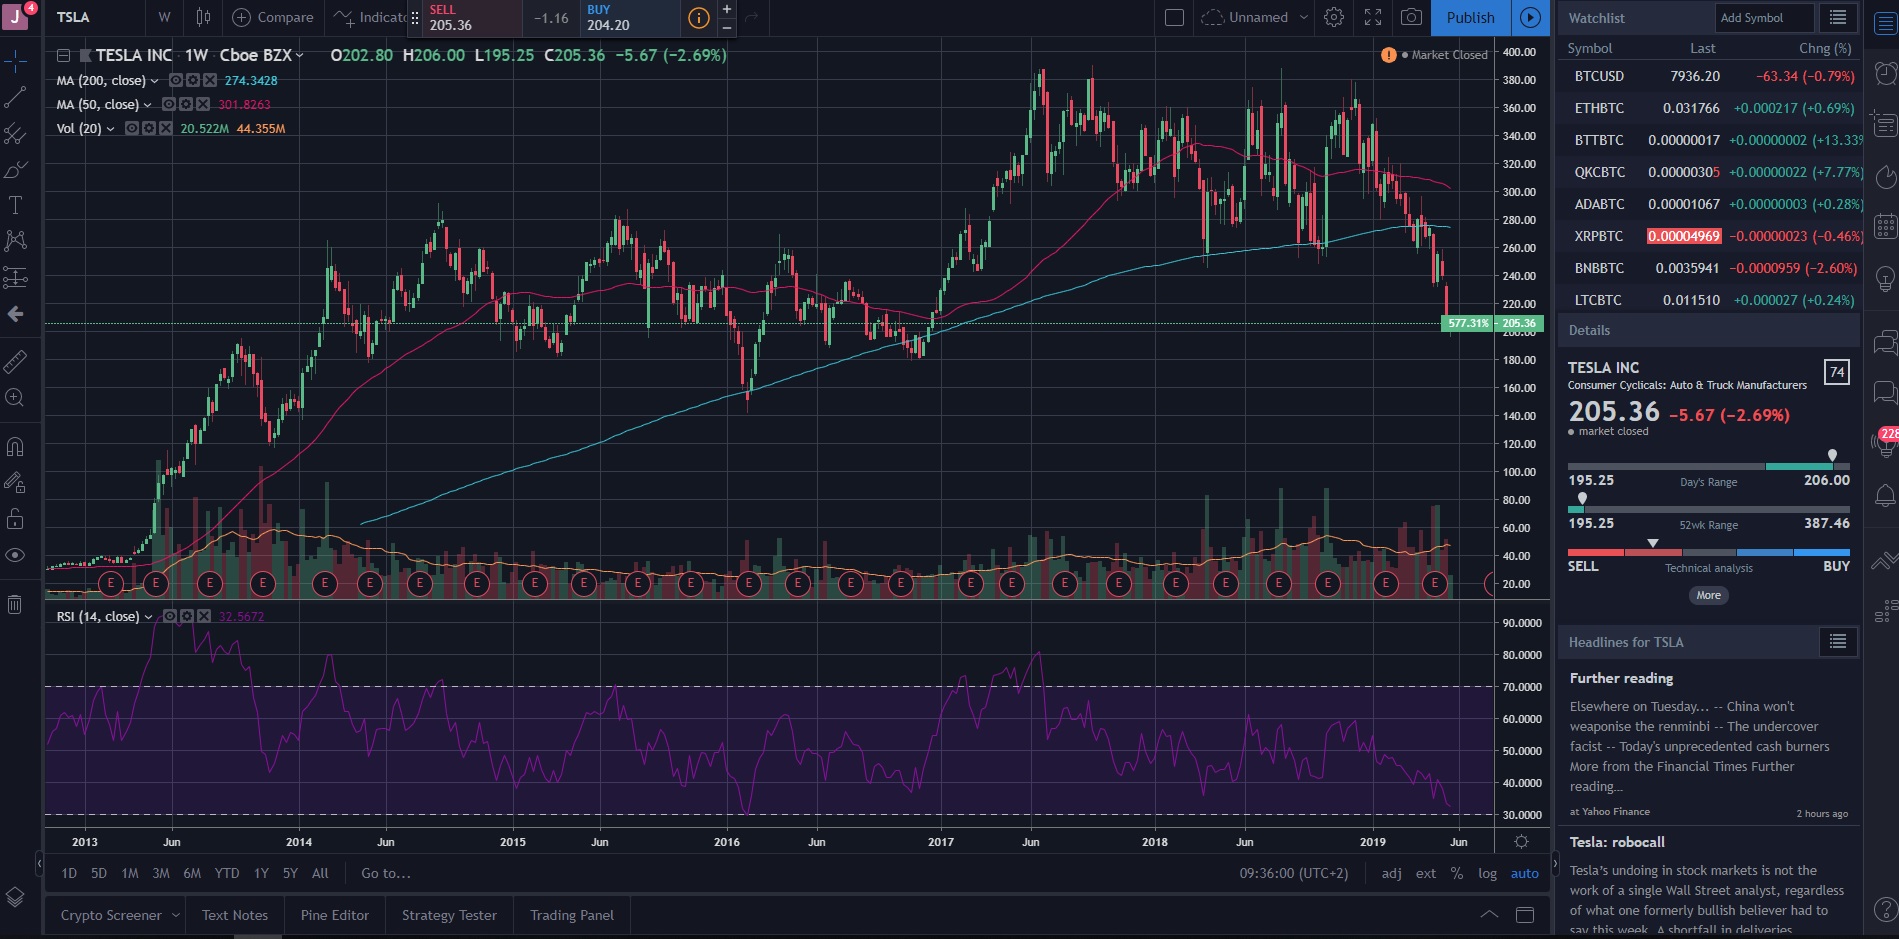Image resolution: width=1899 pixels, height=939 pixels.
Task: Hide the MA (50, close) indicator
Action: coord(169,104)
